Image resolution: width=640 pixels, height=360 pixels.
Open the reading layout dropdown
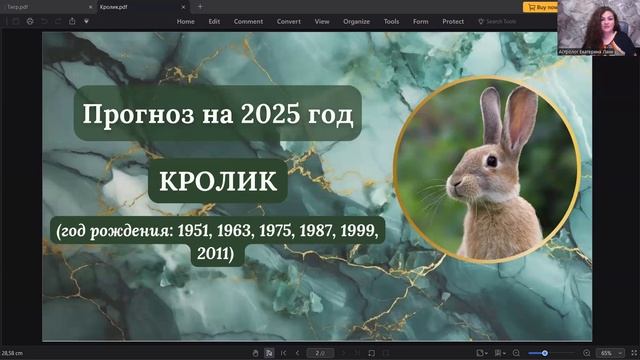pyautogui.click(x=500, y=353)
